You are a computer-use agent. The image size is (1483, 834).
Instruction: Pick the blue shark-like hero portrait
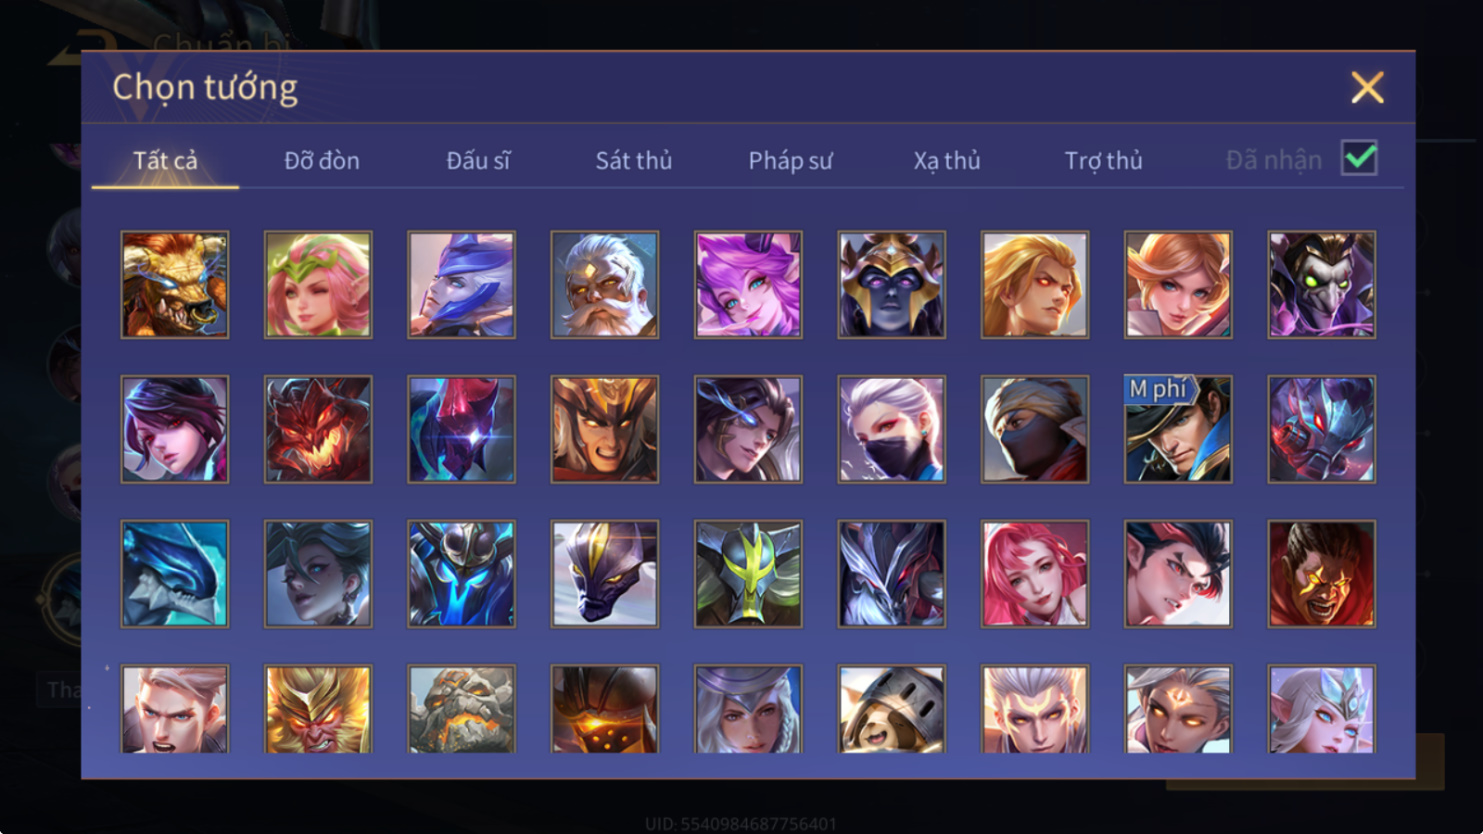click(175, 574)
